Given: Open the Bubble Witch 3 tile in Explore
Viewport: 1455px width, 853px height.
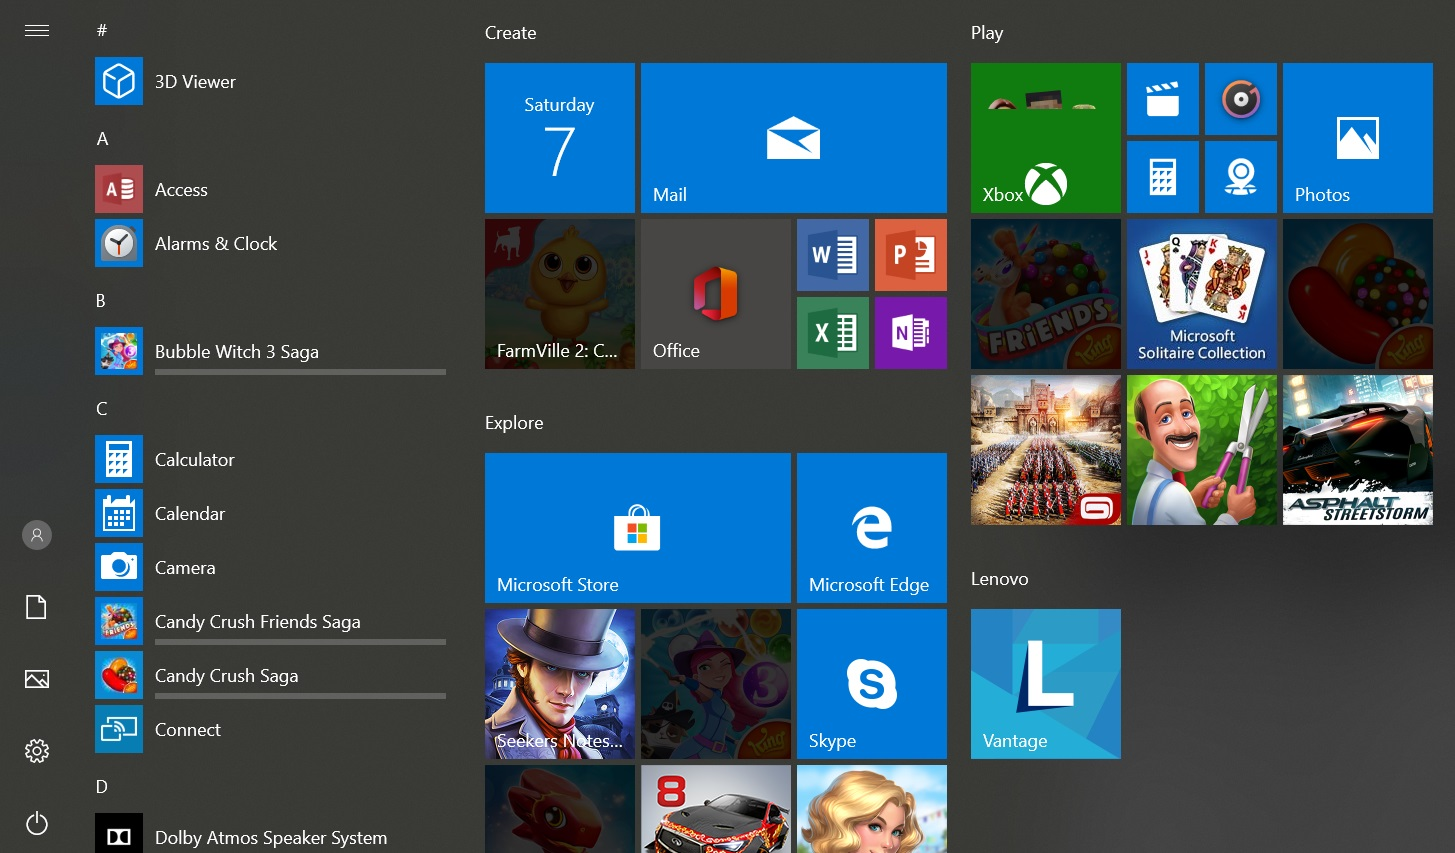Looking at the screenshot, I should 716,684.
